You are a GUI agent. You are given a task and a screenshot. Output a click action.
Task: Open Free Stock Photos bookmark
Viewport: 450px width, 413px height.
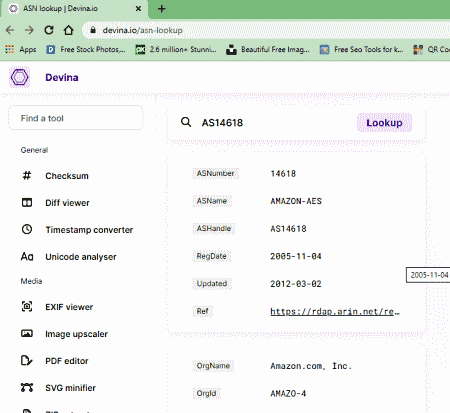click(86, 50)
